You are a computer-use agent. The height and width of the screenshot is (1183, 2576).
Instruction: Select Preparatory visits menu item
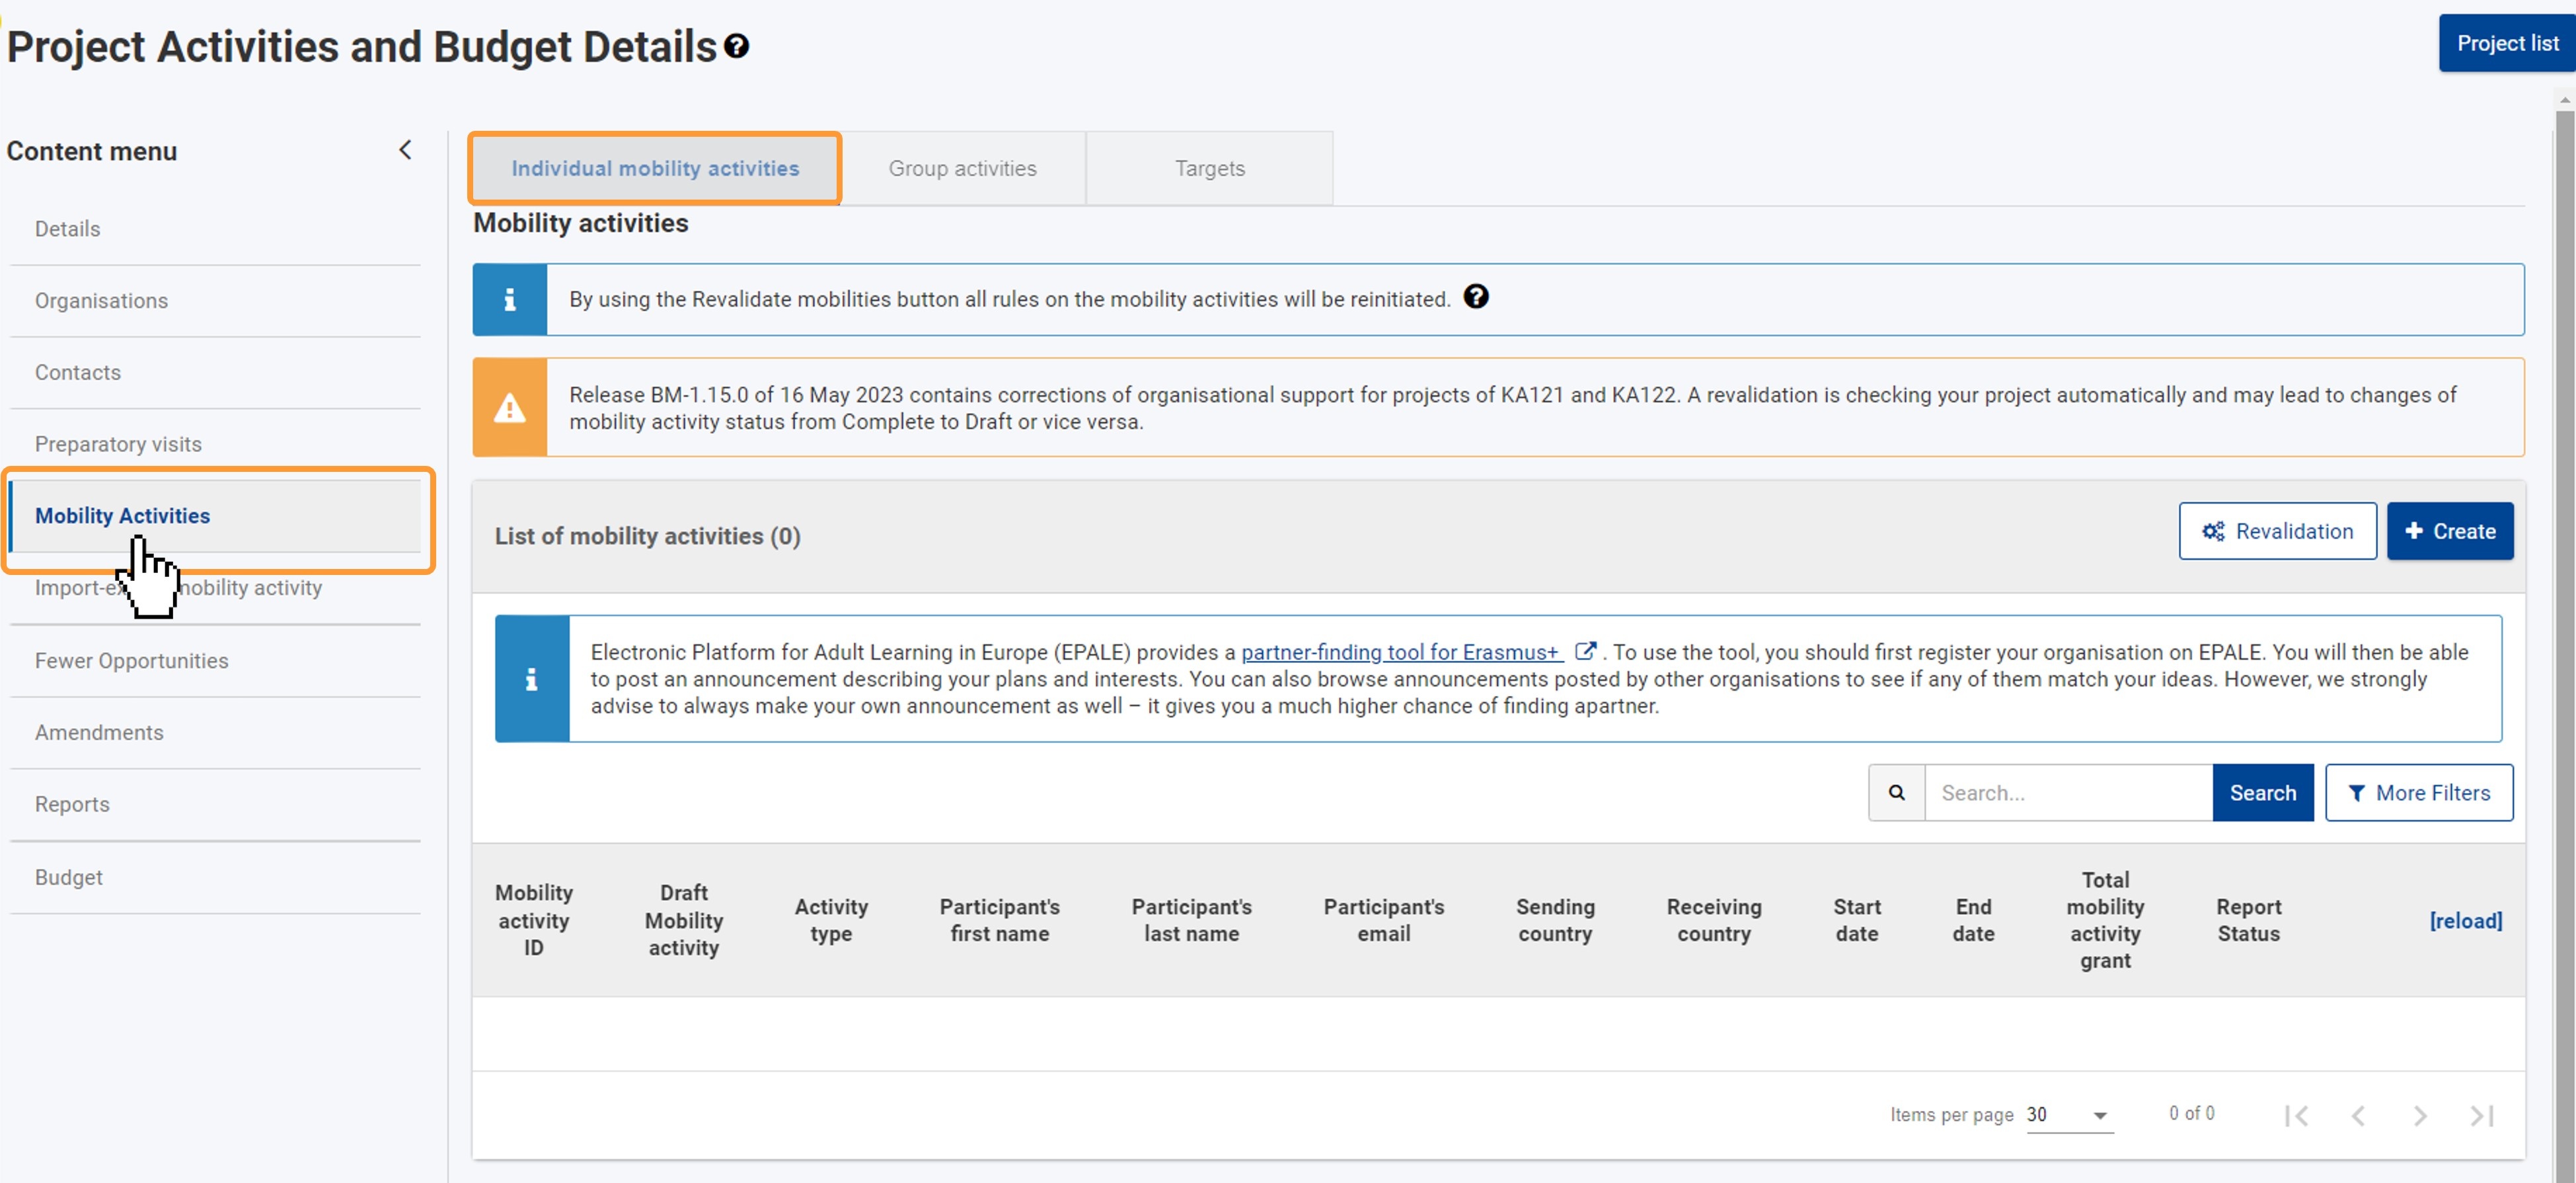coord(215,444)
